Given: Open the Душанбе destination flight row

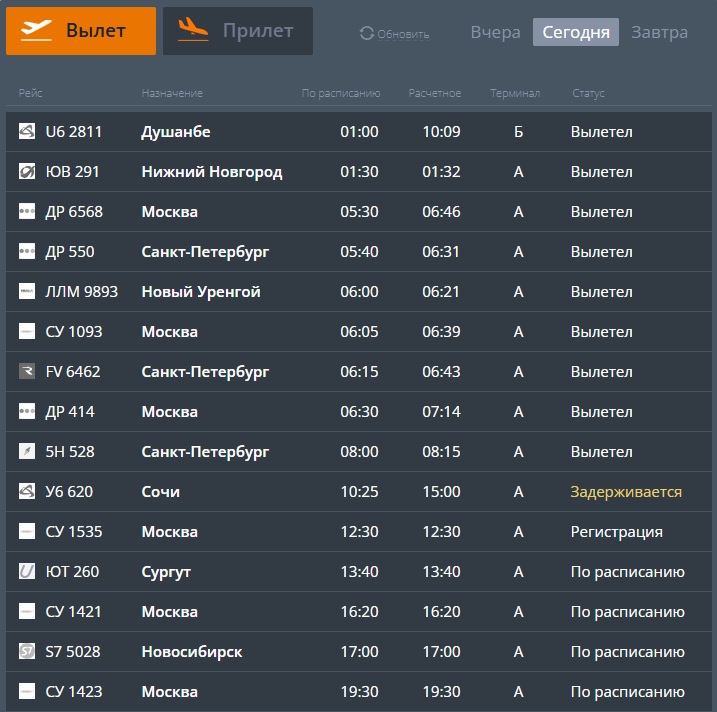Looking at the screenshot, I should 176,132.
